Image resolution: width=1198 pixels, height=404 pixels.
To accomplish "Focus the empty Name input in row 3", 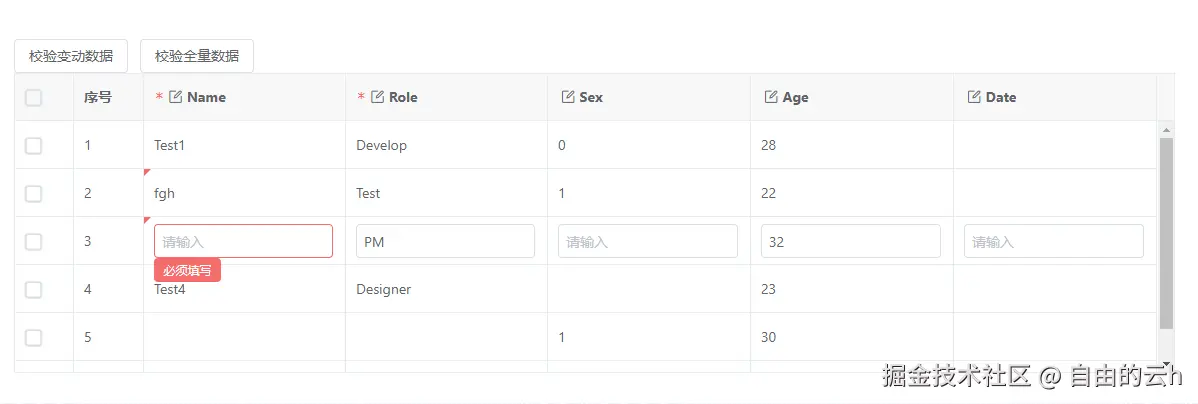I will click(243, 241).
